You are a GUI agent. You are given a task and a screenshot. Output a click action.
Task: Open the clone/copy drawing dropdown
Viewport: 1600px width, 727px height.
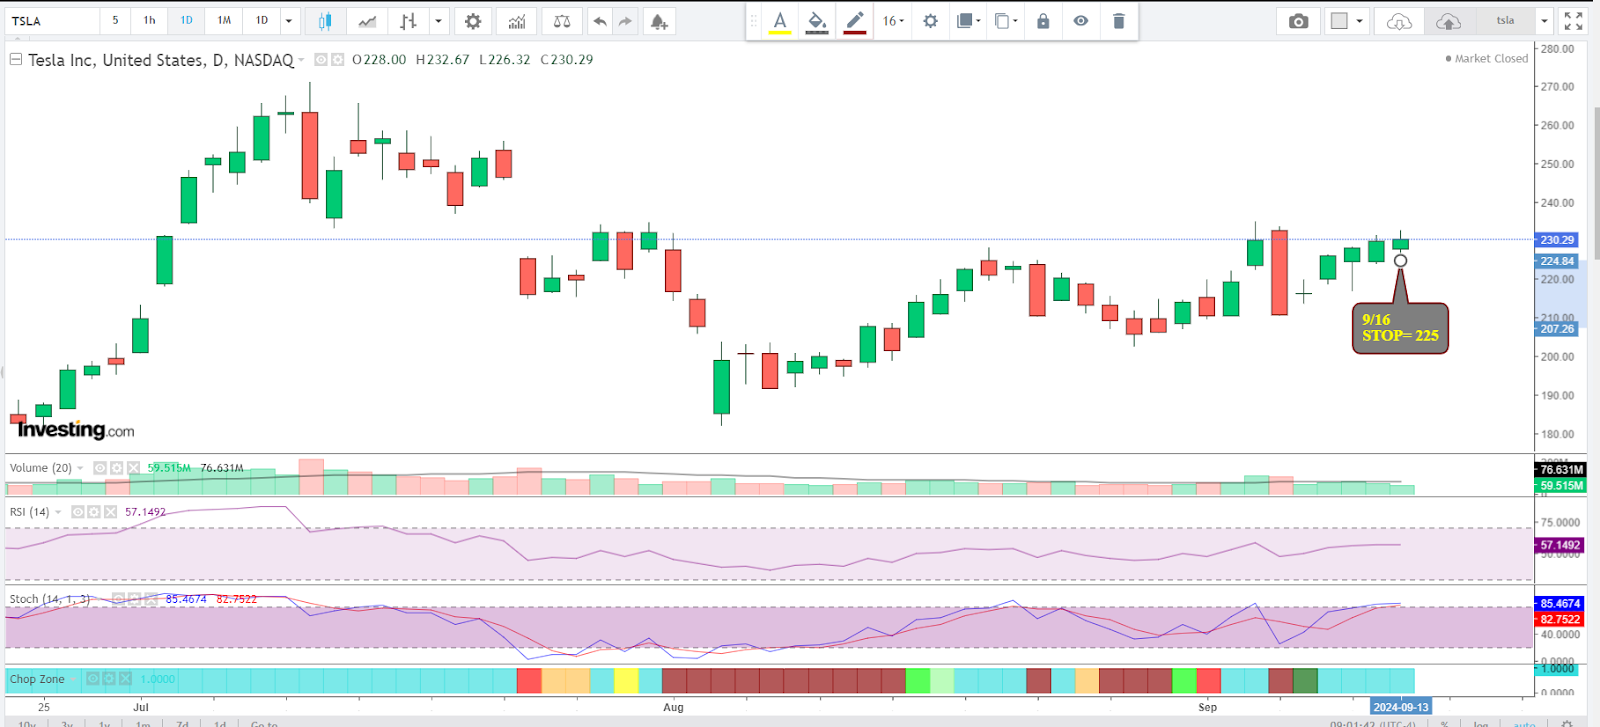tap(1006, 21)
